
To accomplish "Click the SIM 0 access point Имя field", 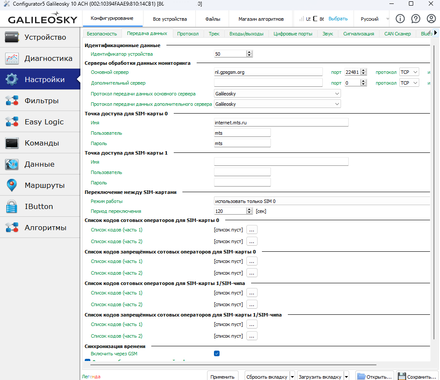I will (281, 123).
